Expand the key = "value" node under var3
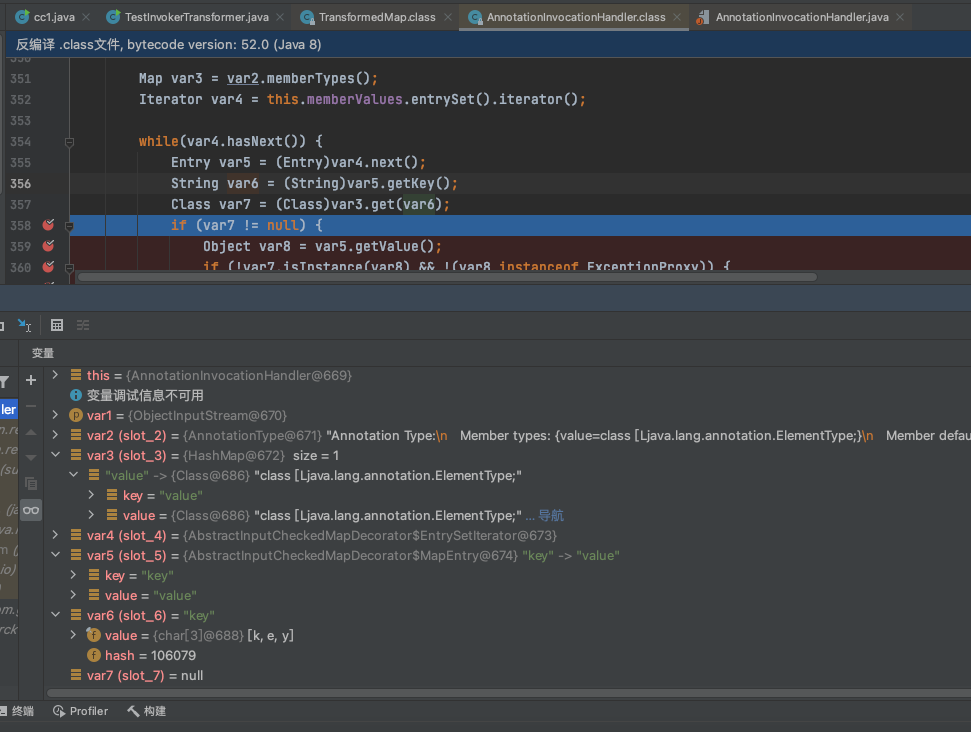Viewport: 971px width, 732px height. [x=91, y=495]
